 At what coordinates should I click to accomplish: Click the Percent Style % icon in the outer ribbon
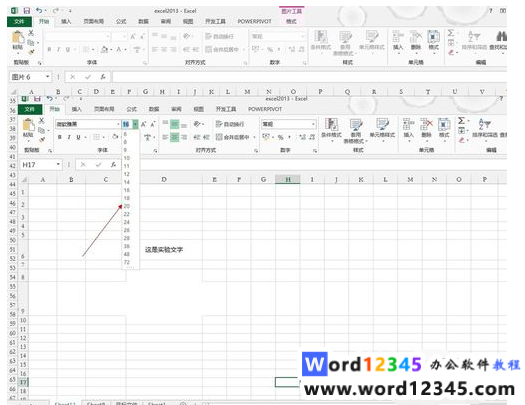(270, 50)
